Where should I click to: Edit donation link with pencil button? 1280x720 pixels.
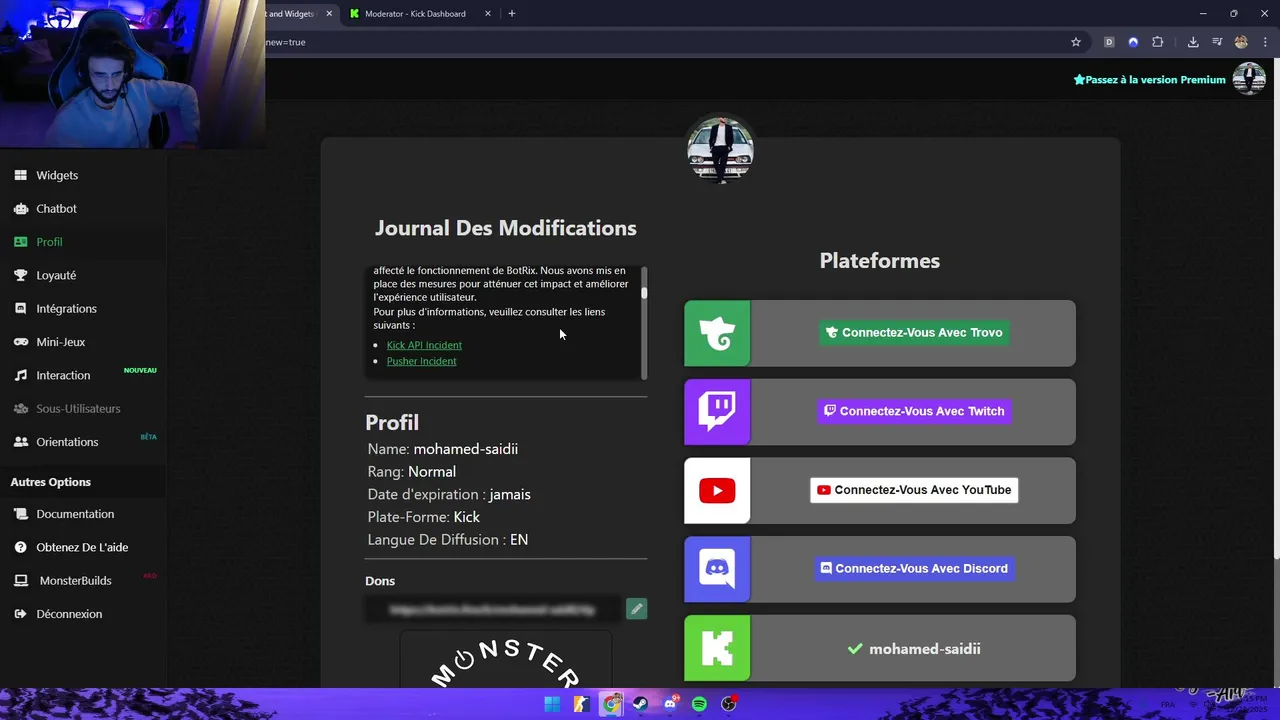coord(636,609)
